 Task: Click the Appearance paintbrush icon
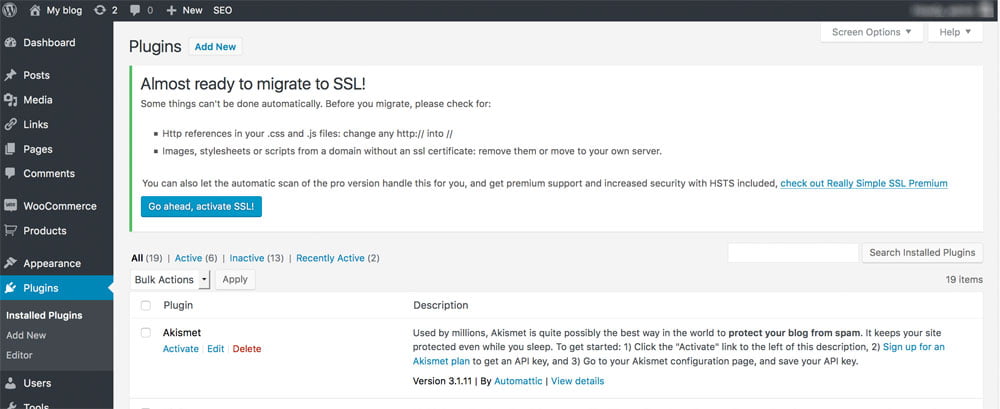click(10, 263)
